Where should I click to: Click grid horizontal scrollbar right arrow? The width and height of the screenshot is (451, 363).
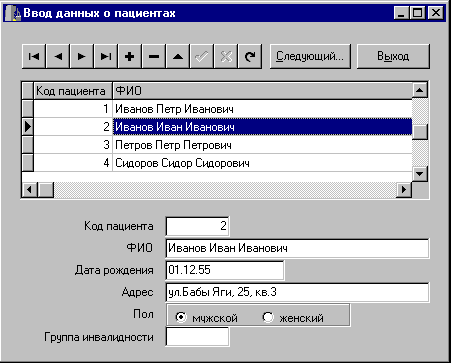pyautogui.click(x=404, y=190)
